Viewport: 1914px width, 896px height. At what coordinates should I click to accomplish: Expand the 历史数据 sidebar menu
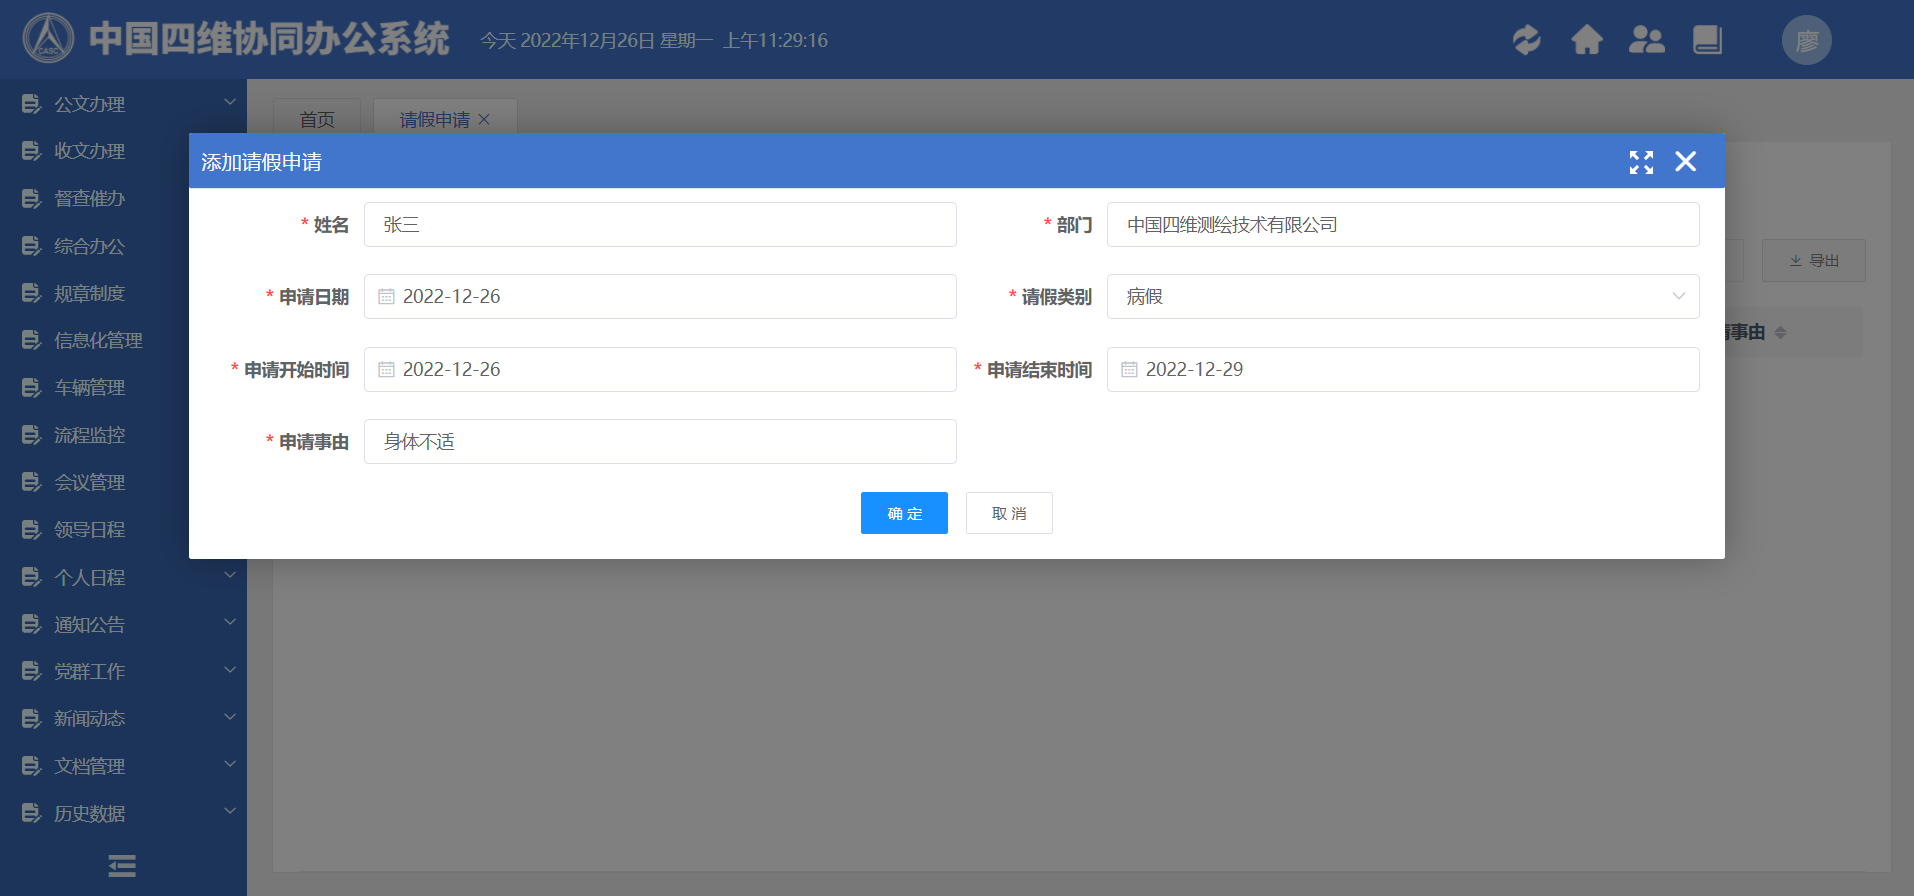(x=123, y=814)
